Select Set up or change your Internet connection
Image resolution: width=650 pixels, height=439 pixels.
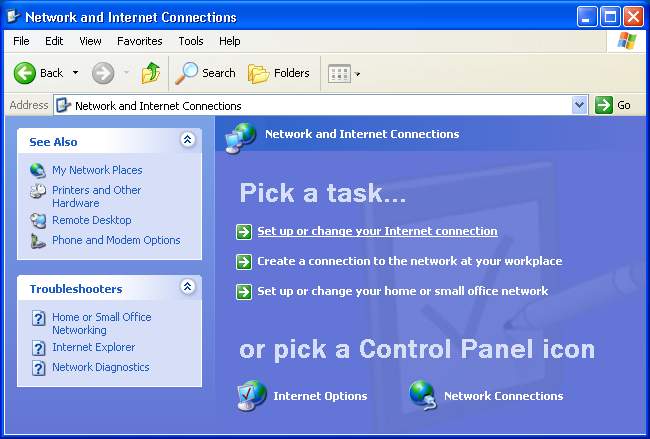(377, 231)
